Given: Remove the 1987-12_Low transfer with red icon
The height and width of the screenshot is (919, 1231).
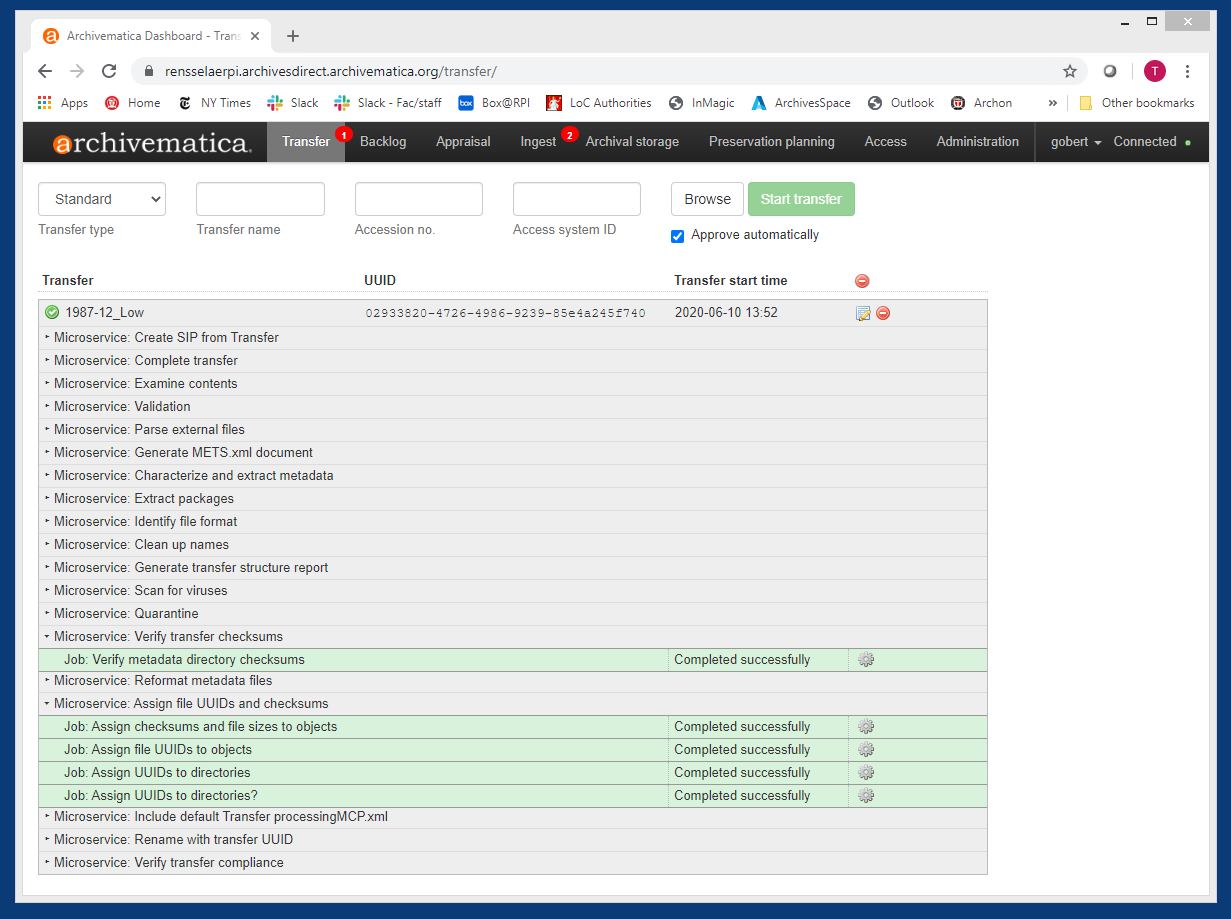Looking at the screenshot, I should [883, 313].
